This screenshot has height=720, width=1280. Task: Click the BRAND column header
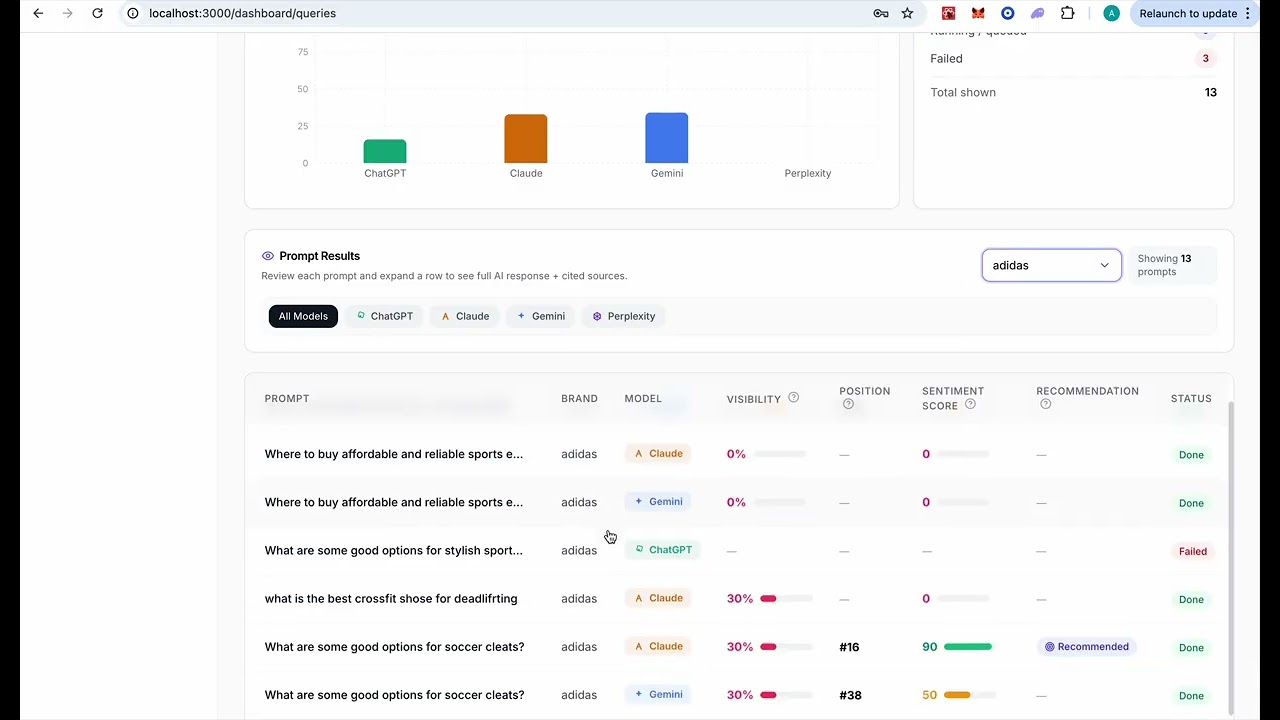(579, 398)
